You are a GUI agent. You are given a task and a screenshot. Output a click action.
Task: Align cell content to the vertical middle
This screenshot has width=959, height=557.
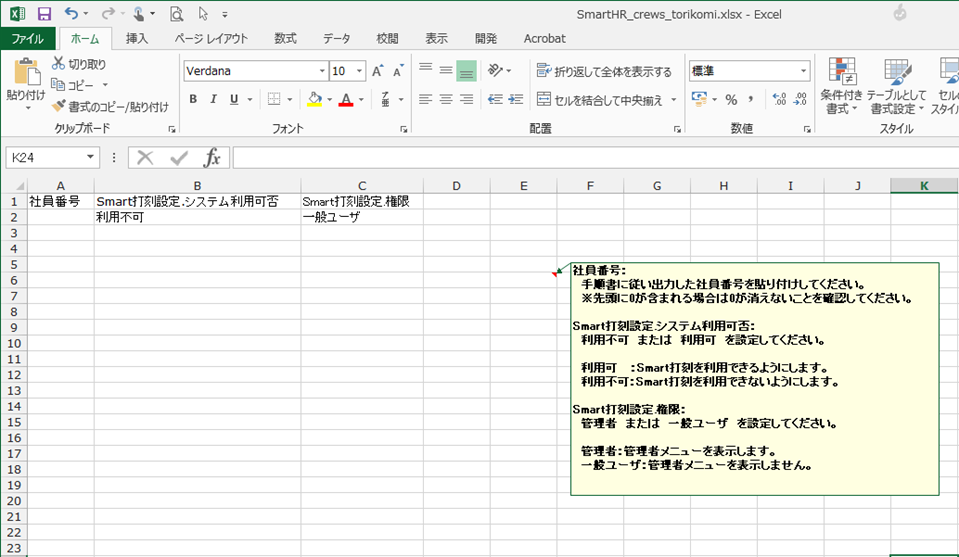[x=446, y=70]
